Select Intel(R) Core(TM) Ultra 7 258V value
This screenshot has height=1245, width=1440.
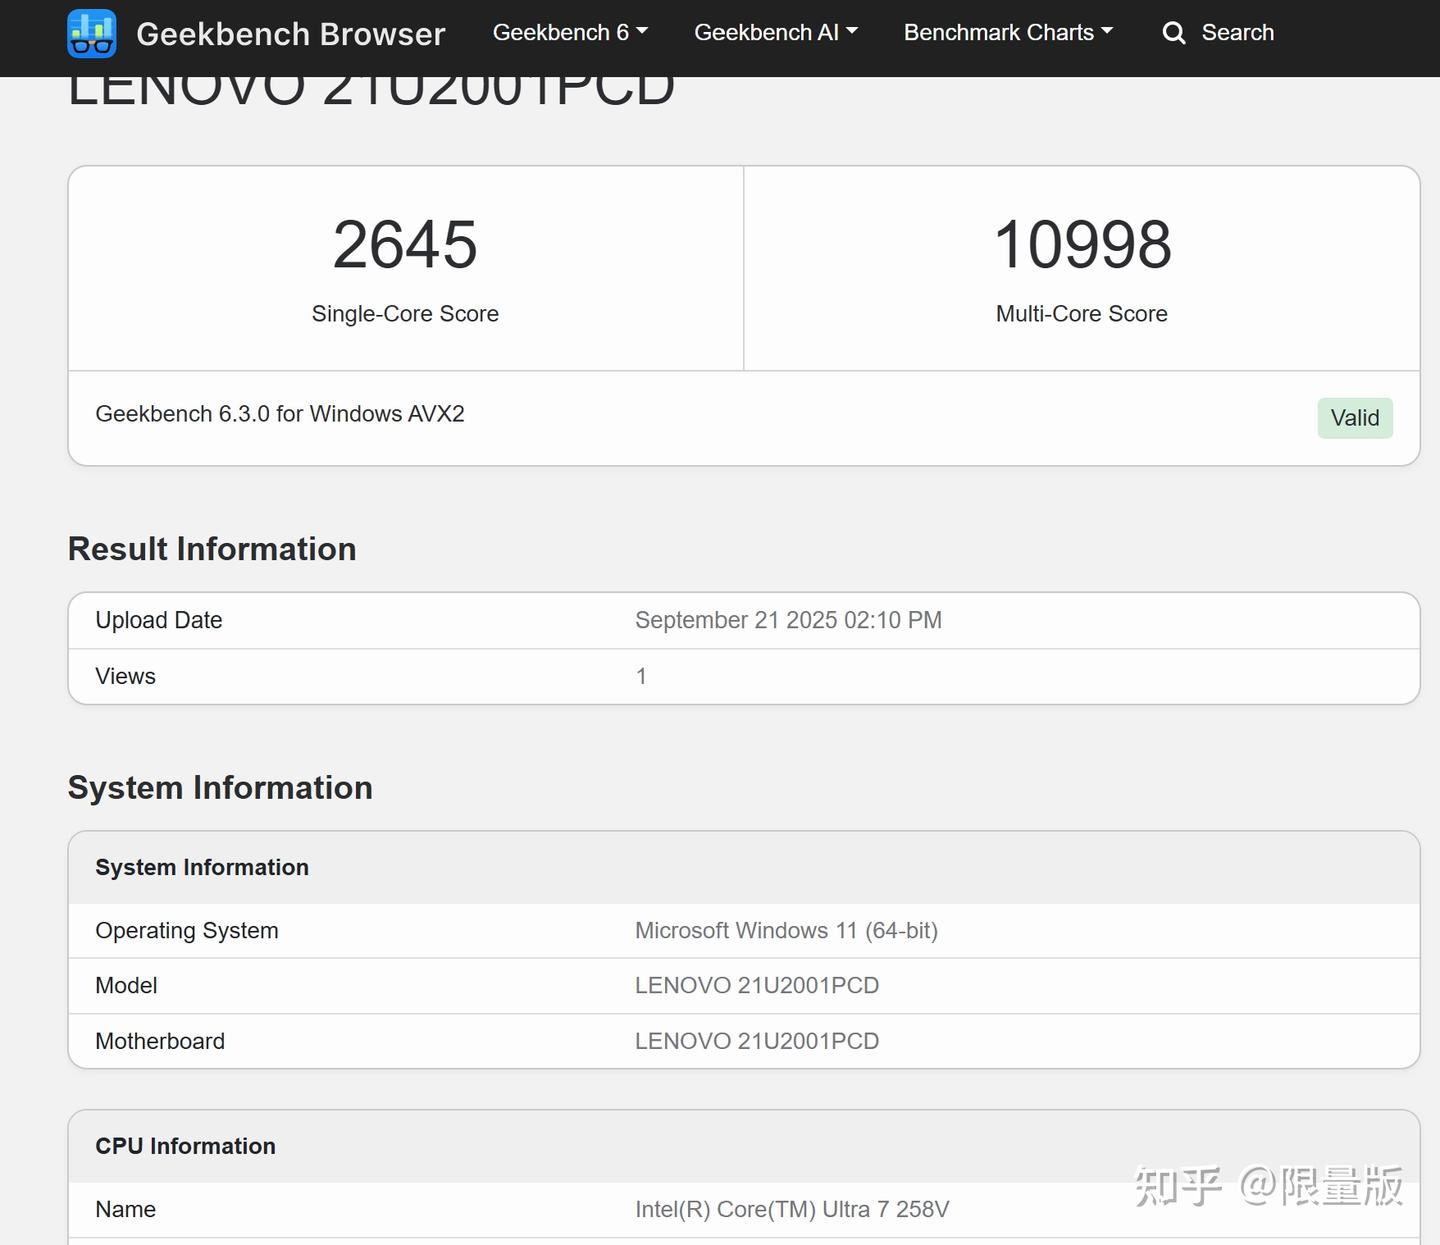[x=792, y=1209]
